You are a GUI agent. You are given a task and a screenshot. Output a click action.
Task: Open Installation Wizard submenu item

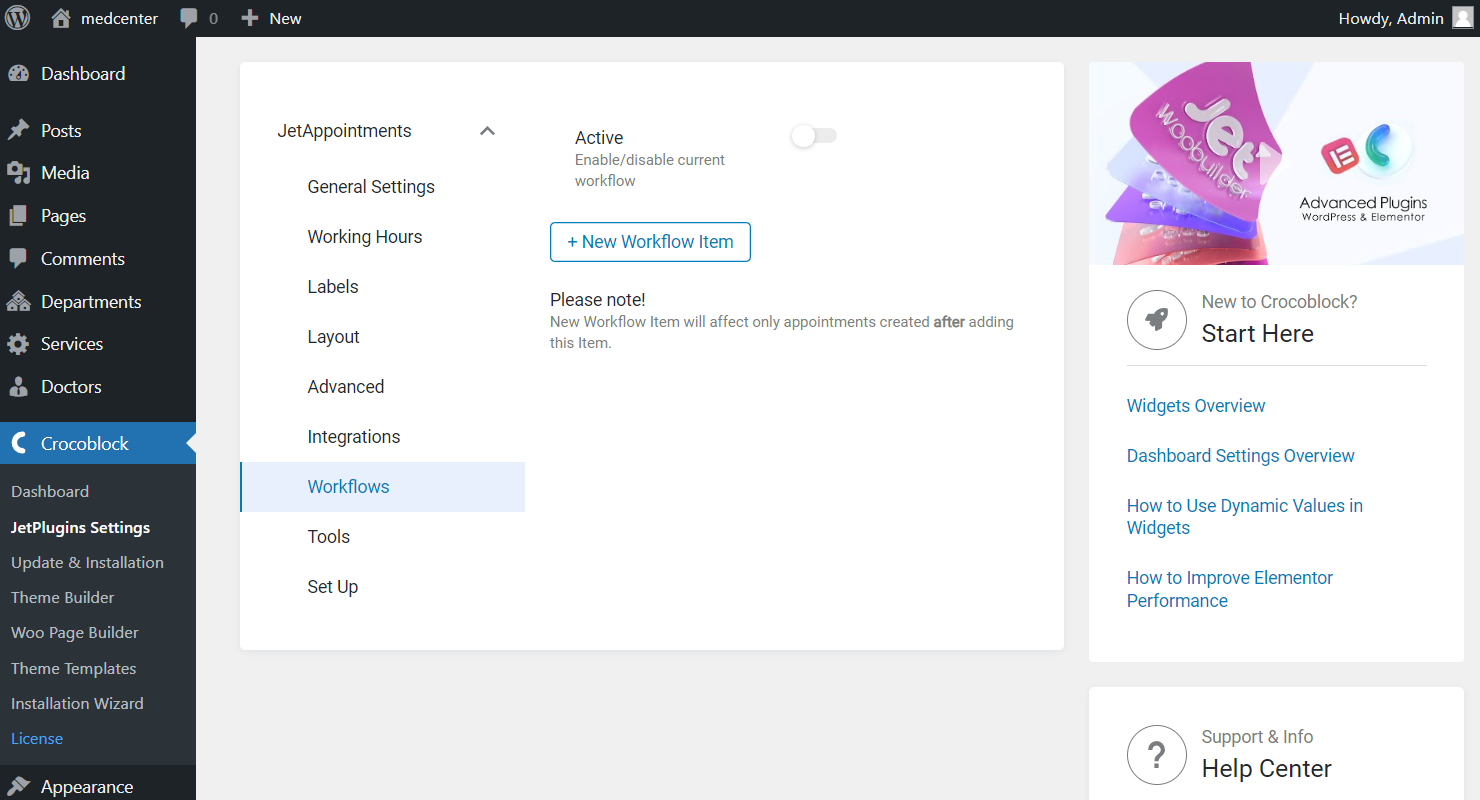tap(77, 704)
